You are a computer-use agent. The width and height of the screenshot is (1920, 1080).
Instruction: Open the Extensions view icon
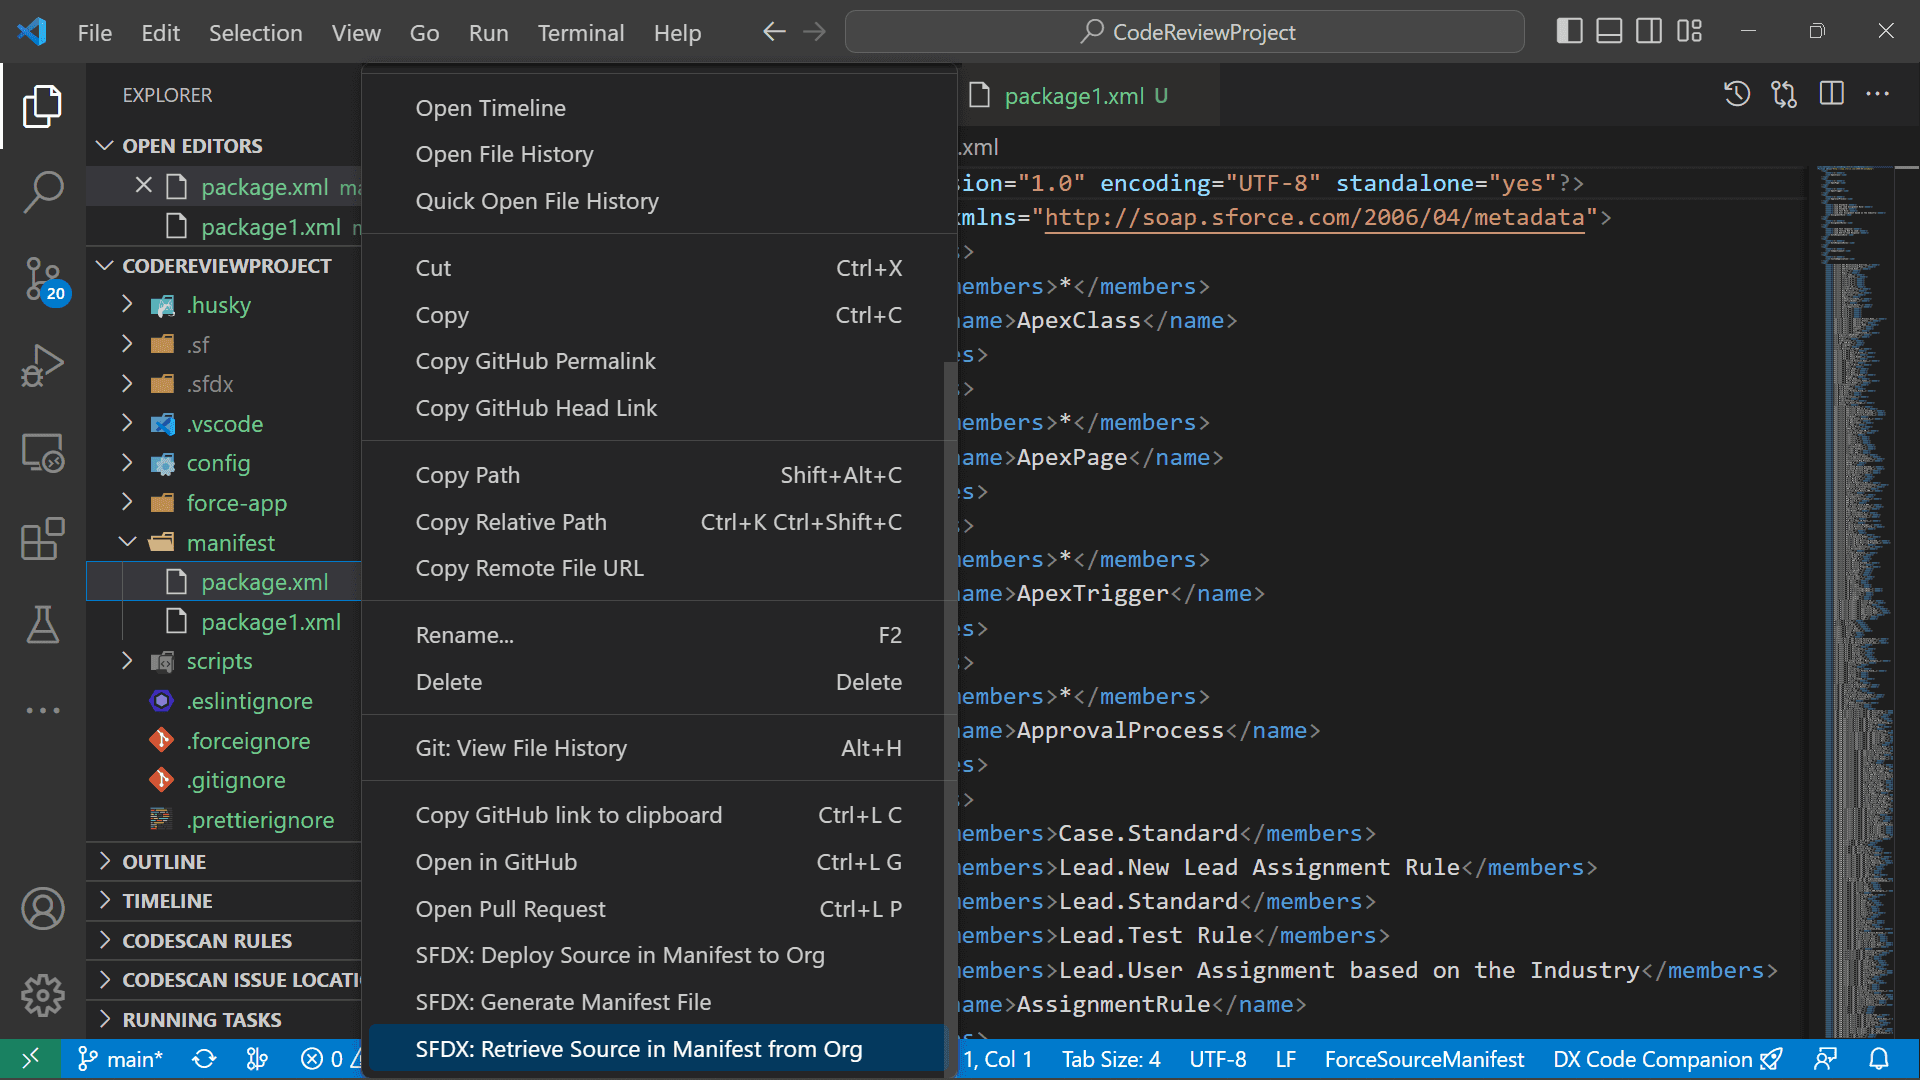42,539
